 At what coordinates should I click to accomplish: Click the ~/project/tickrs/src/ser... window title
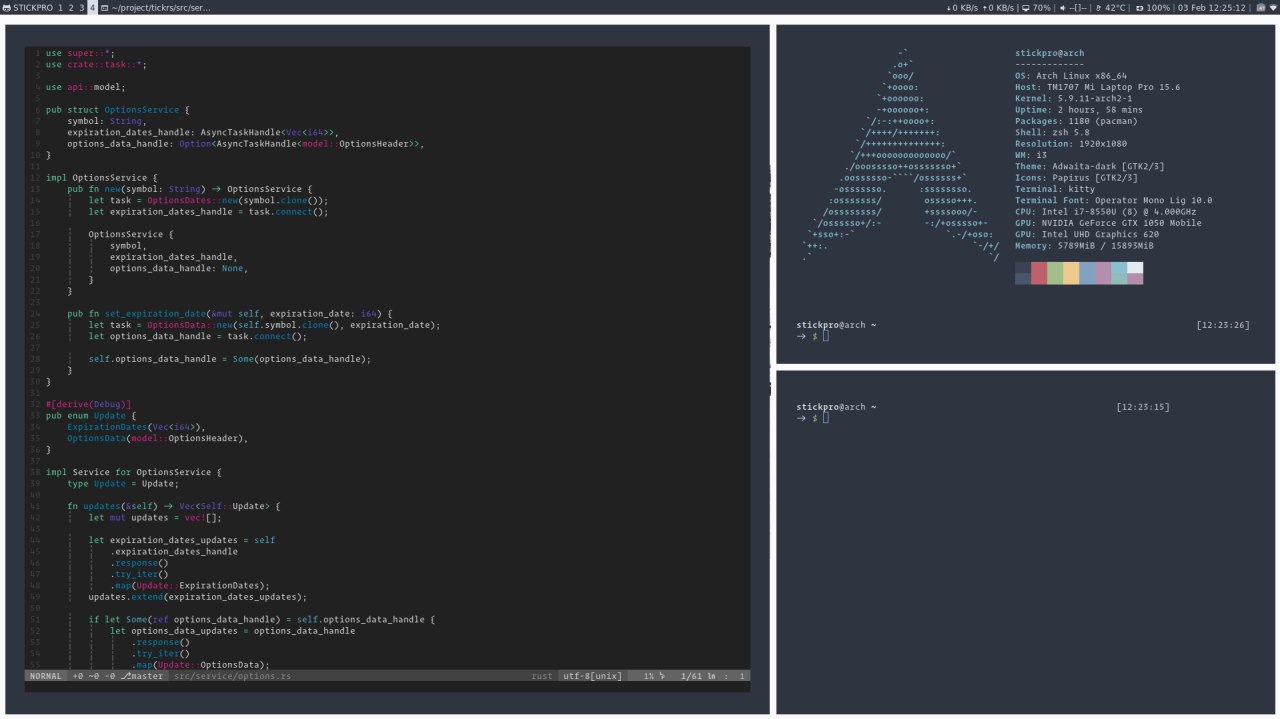[161, 7]
